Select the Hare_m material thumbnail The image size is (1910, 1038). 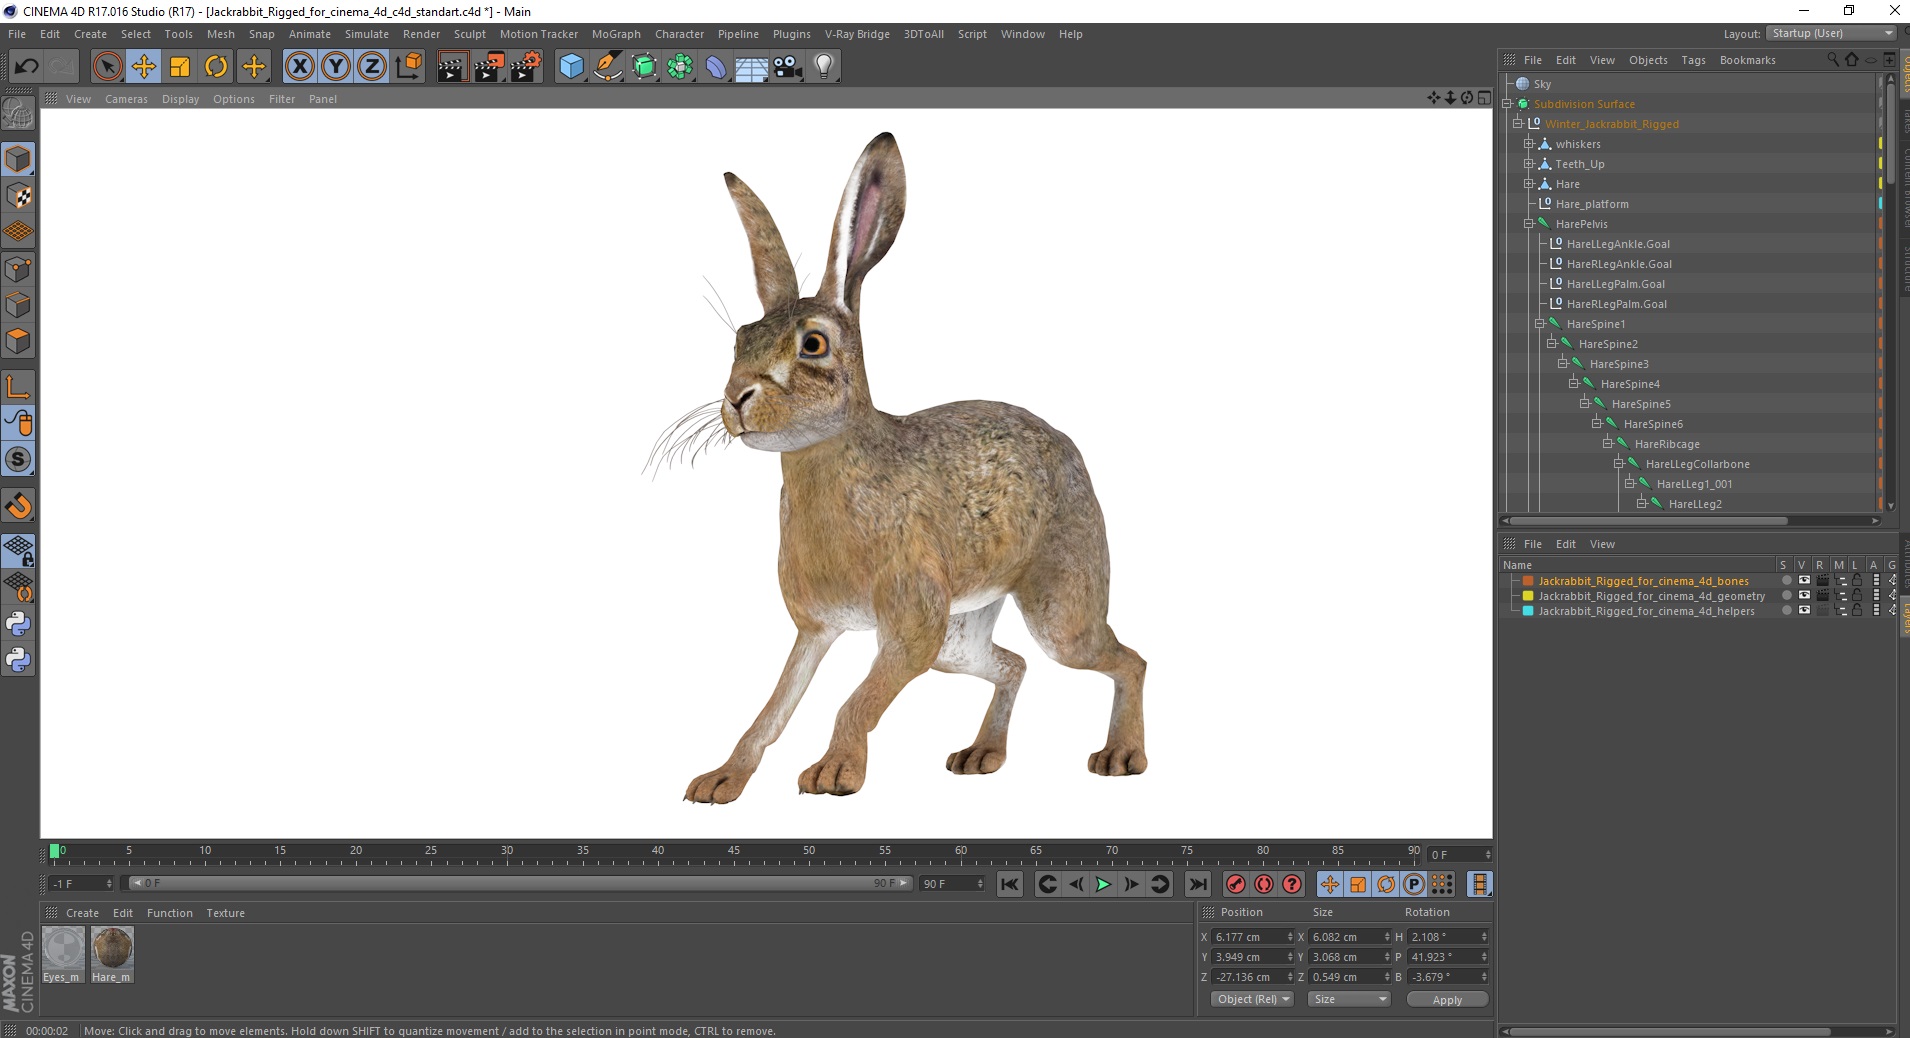pyautogui.click(x=112, y=954)
